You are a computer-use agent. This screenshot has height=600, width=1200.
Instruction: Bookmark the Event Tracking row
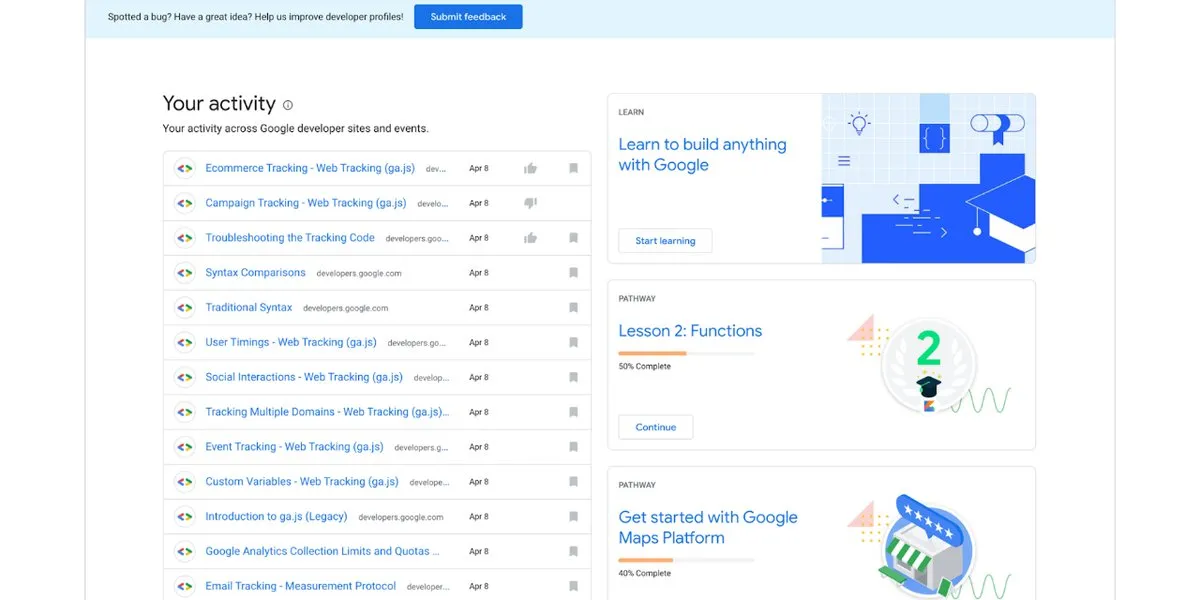click(x=574, y=447)
